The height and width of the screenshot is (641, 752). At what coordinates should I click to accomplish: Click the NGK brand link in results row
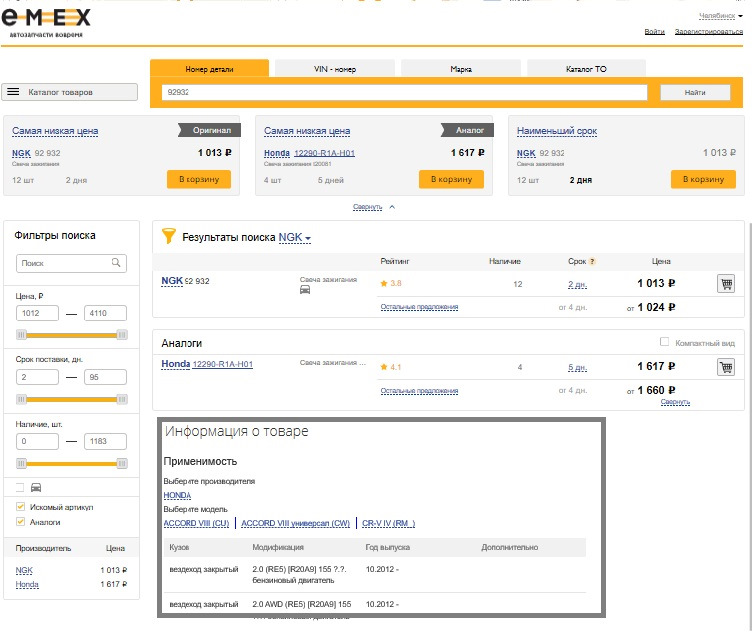[172, 281]
